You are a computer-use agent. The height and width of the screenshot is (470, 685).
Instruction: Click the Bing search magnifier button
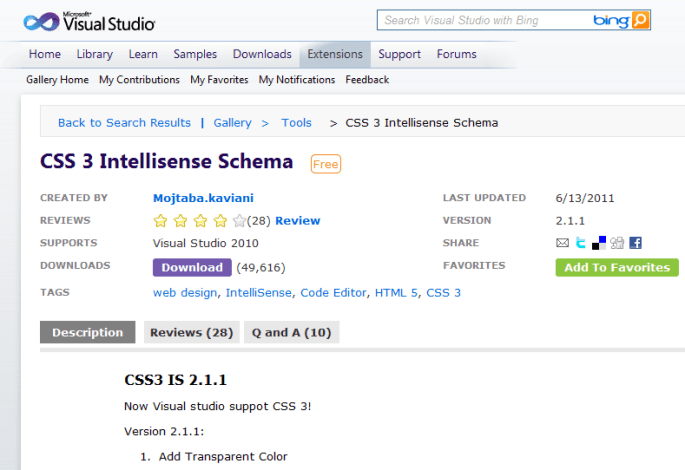pos(640,20)
